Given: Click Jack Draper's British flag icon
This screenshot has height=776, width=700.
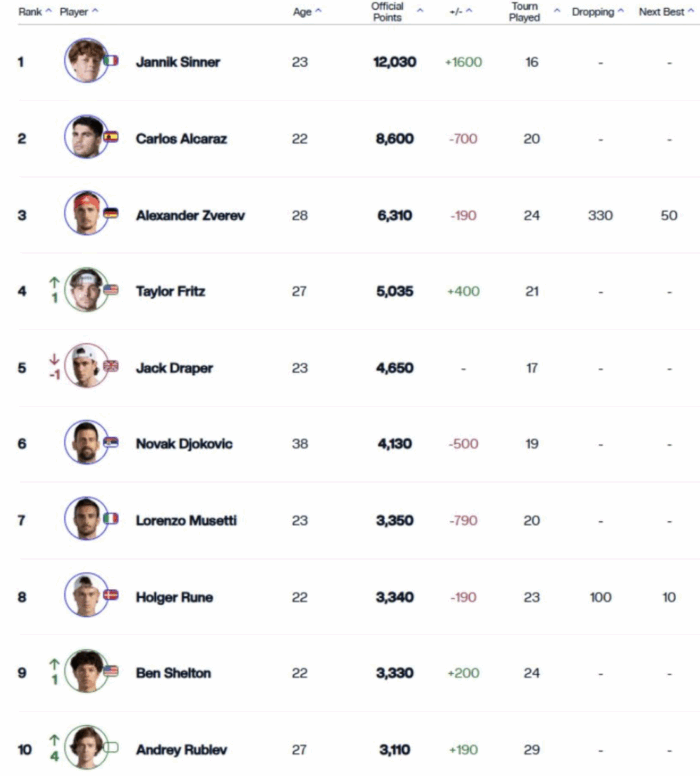Looking at the screenshot, I should point(111,366).
